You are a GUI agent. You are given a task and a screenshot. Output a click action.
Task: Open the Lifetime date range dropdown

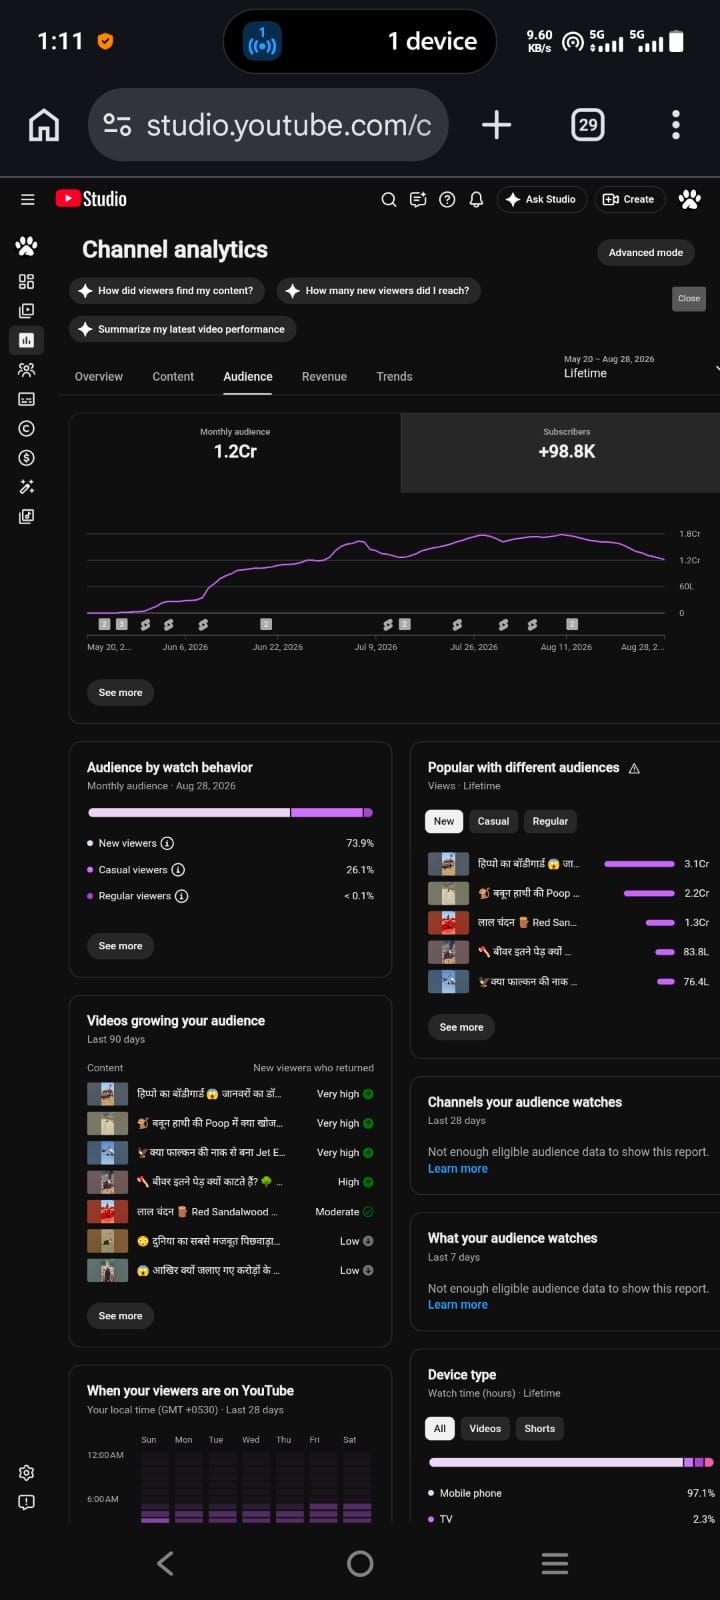point(638,367)
